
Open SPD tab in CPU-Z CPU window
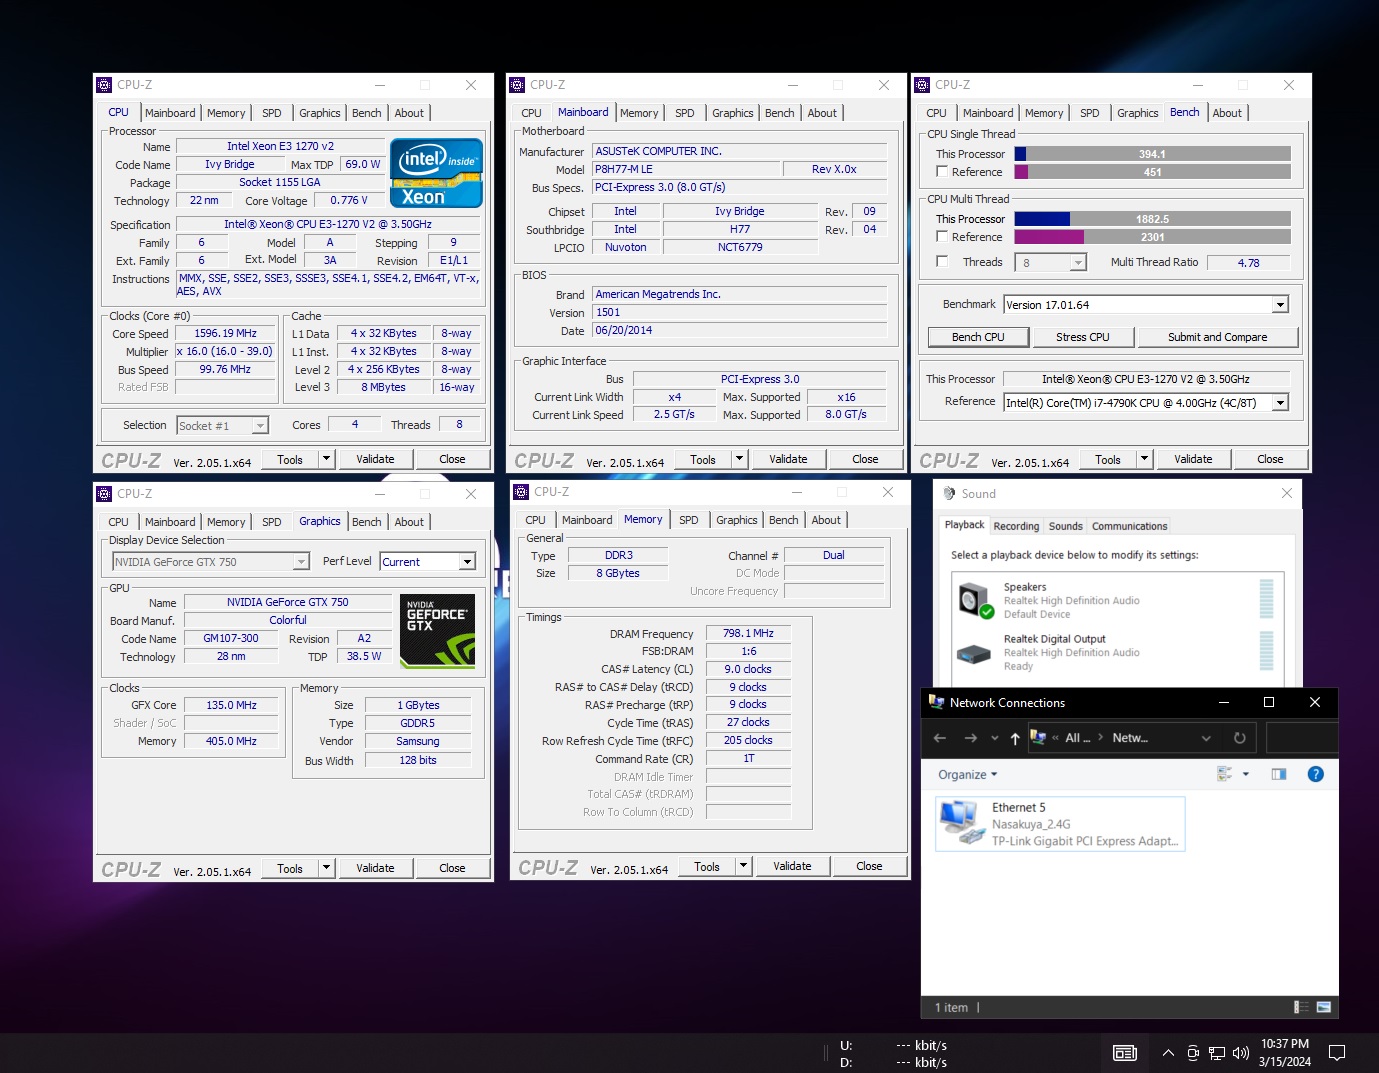pyautogui.click(x=272, y=113)
